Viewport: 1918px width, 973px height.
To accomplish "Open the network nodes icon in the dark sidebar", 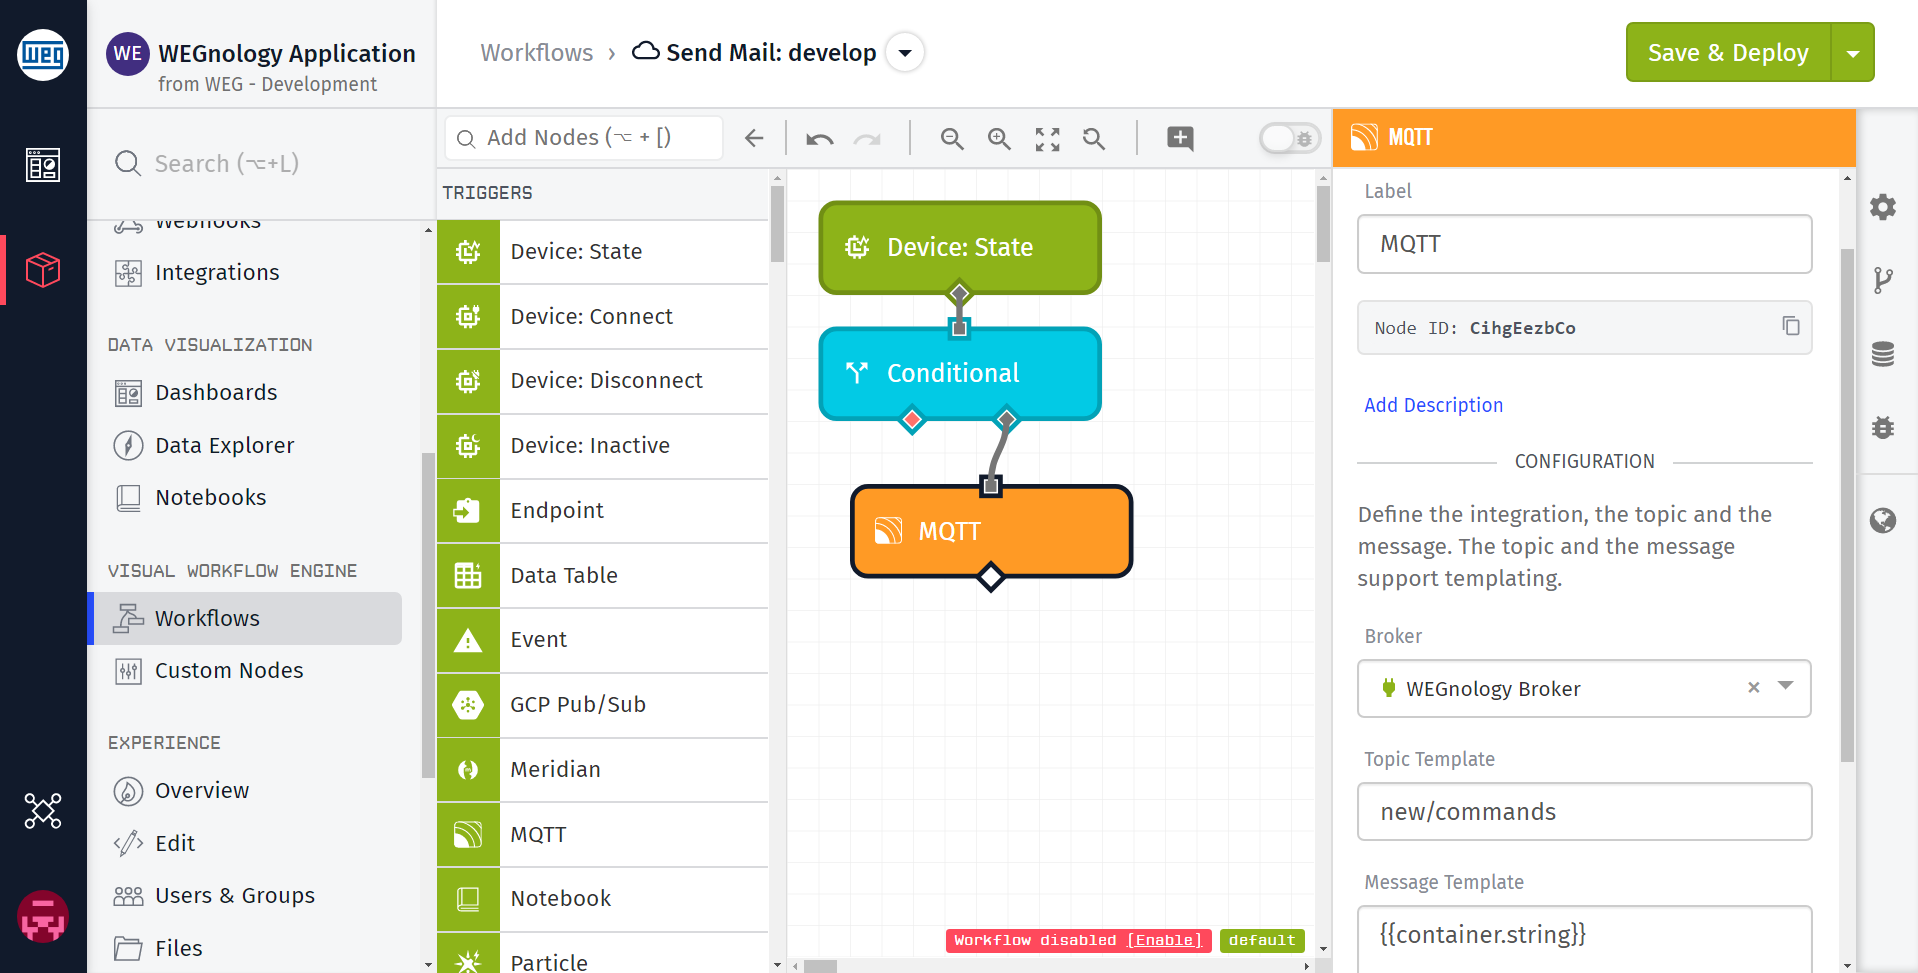I will click(43, 811).
